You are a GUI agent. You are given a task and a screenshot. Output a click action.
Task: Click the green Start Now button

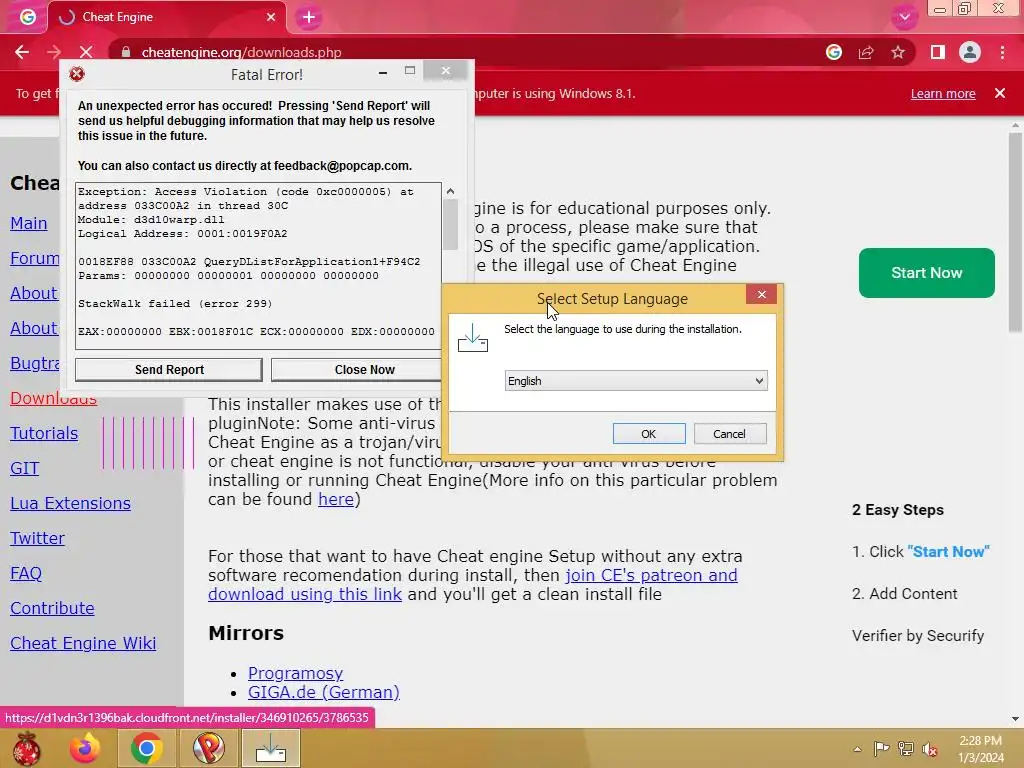[927, 273]
